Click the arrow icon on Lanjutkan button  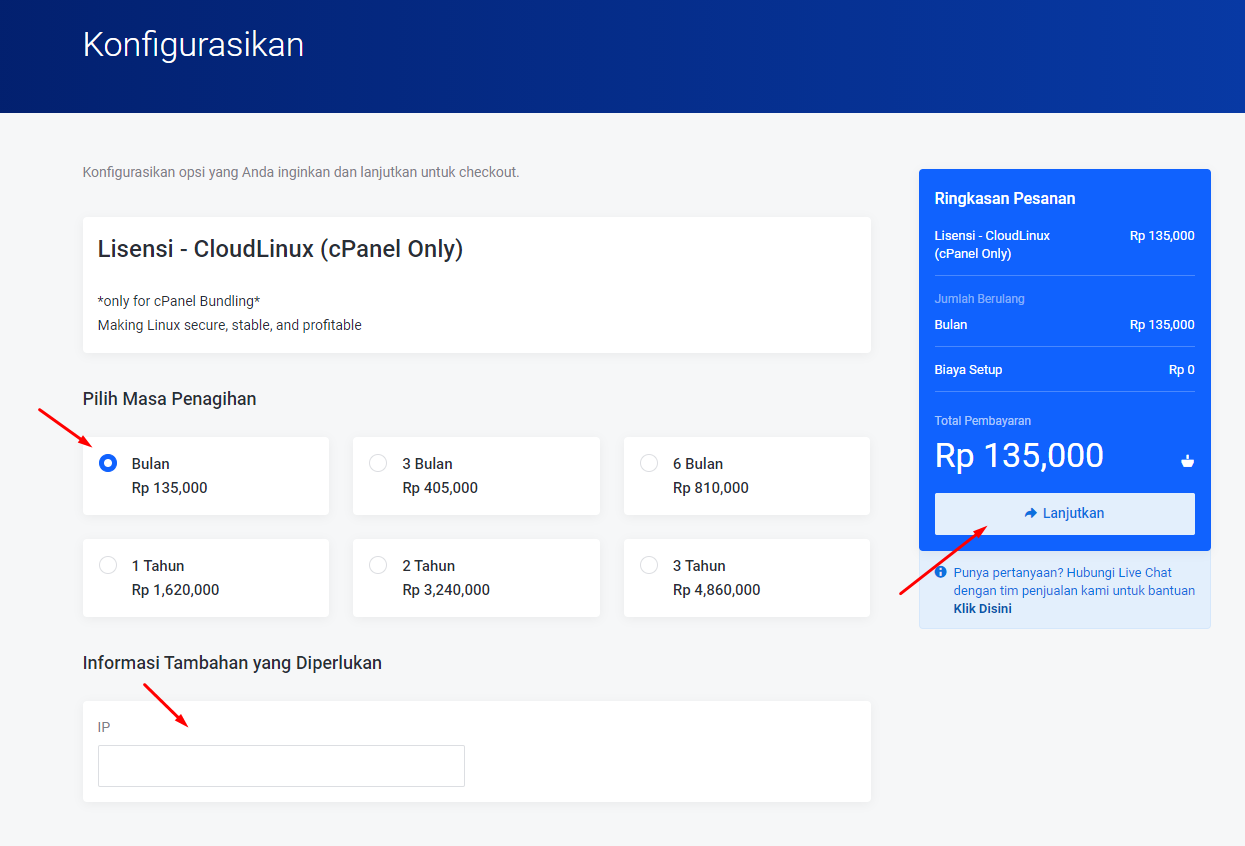coord(1031,513)
